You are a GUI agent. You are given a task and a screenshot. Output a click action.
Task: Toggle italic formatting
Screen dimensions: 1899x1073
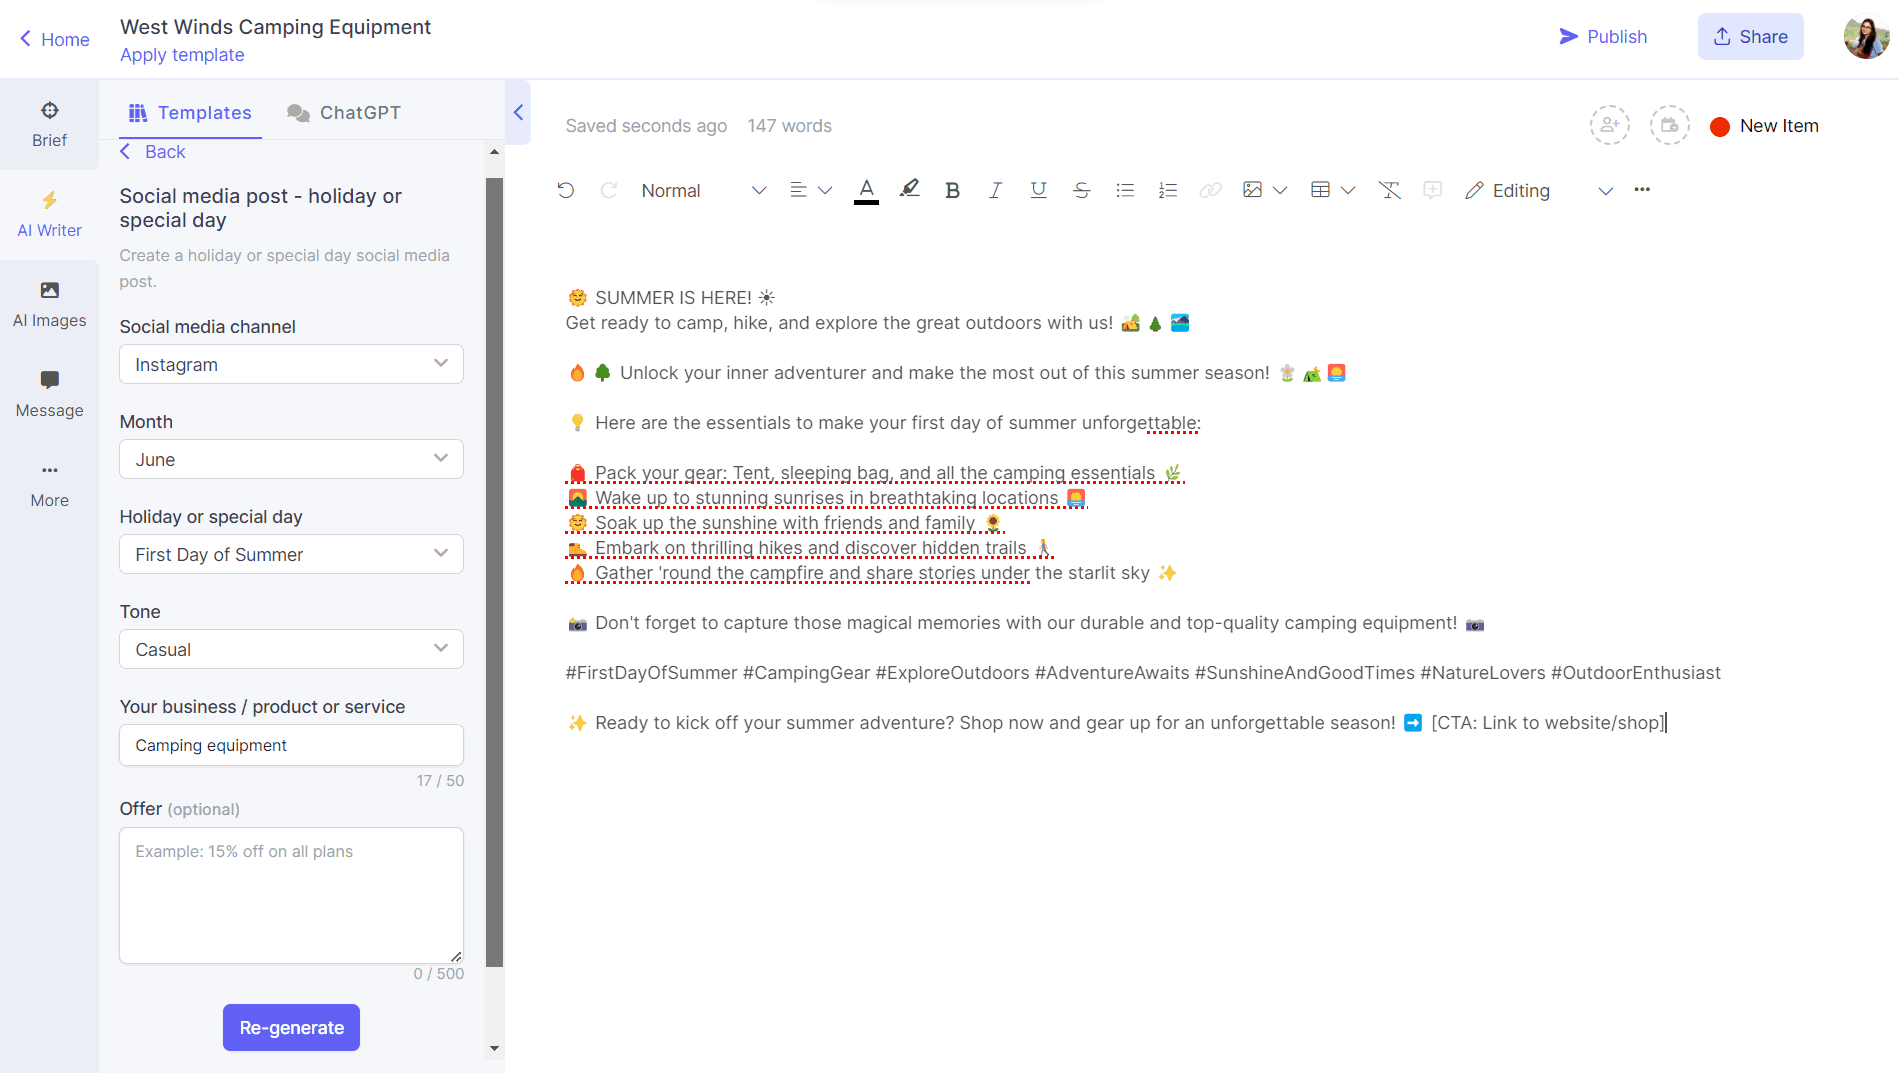[x=995, y=190]
